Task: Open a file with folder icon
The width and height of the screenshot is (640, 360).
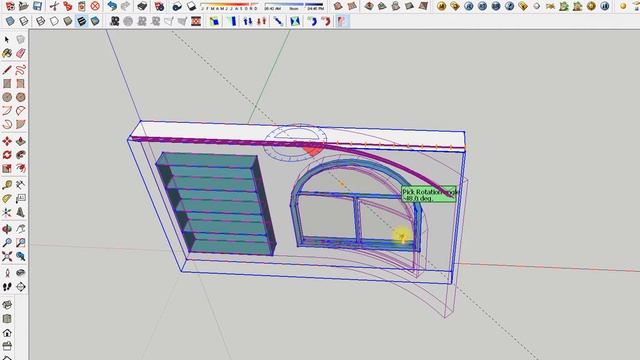Action: 24,6
